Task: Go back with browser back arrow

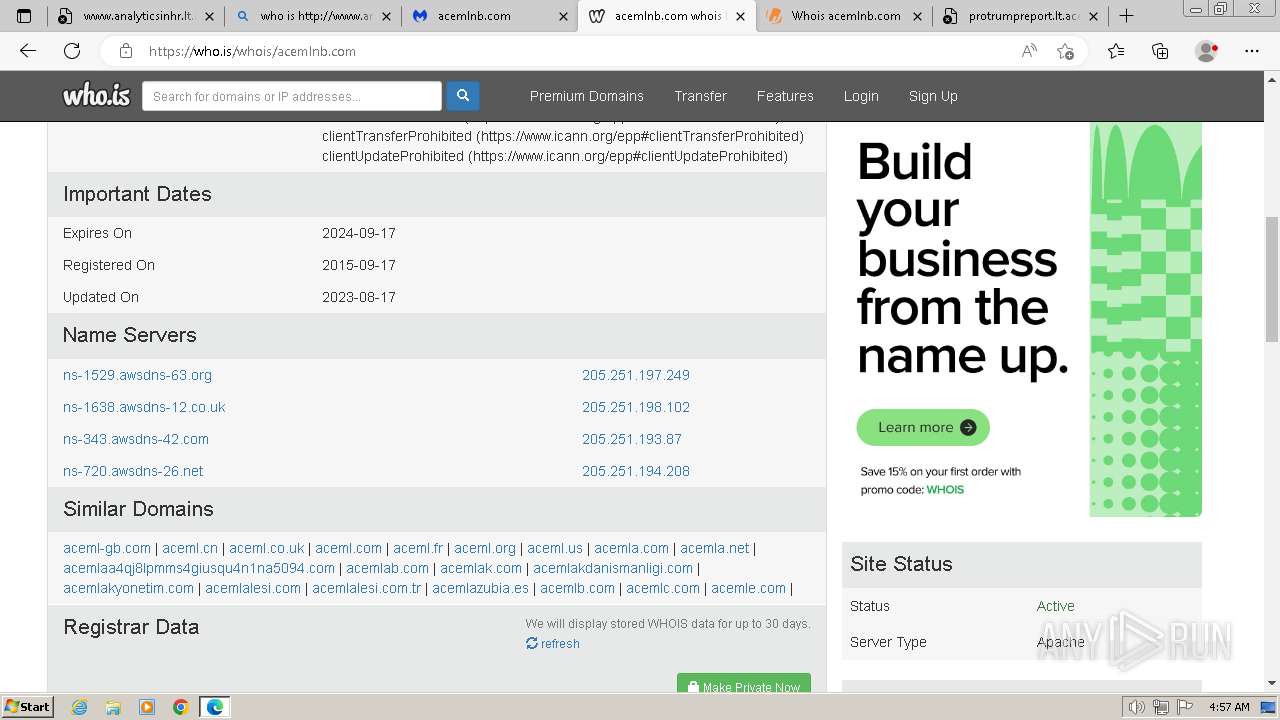Action: point(28,51)
